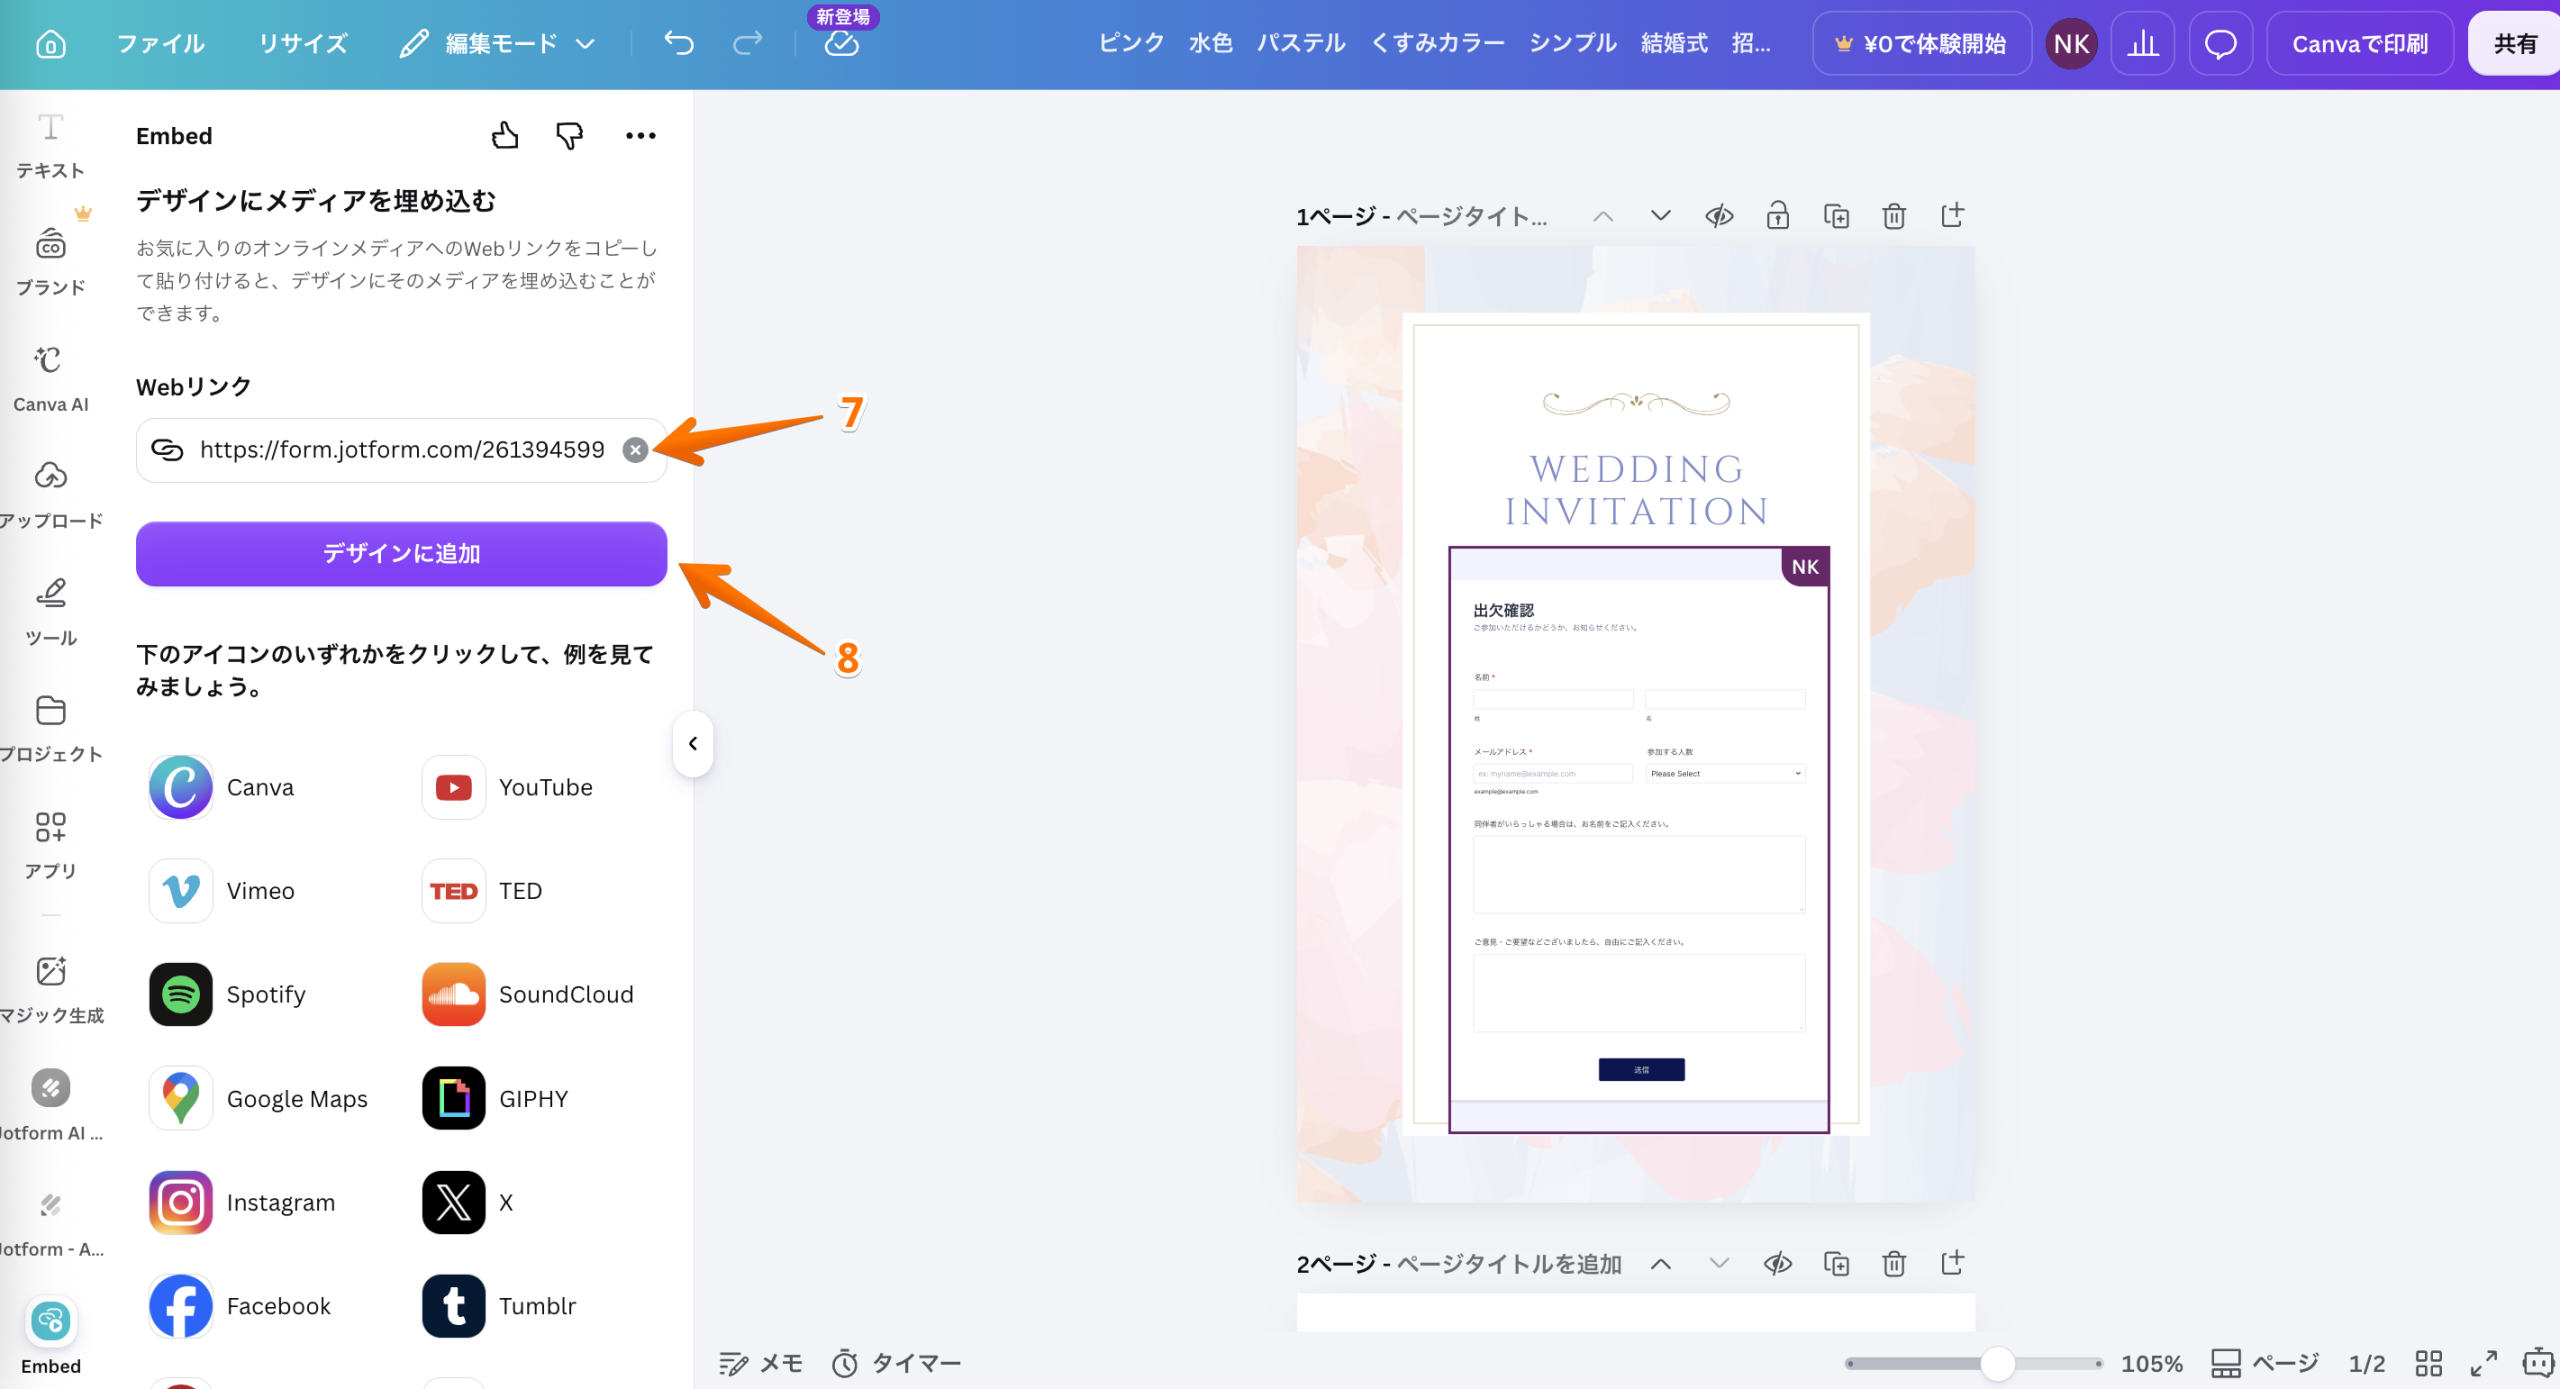Select the Spotify embed example
Image resolution: width=2560 pixels, height=1389 pixels.
(x=228, y=994)
